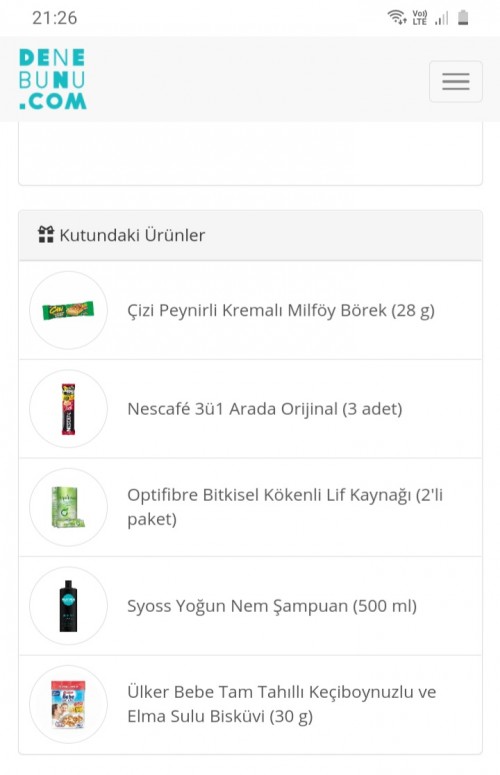
Task: Tap the empty white card above product list
Action: pyautogui.click(x=250, y=154)
